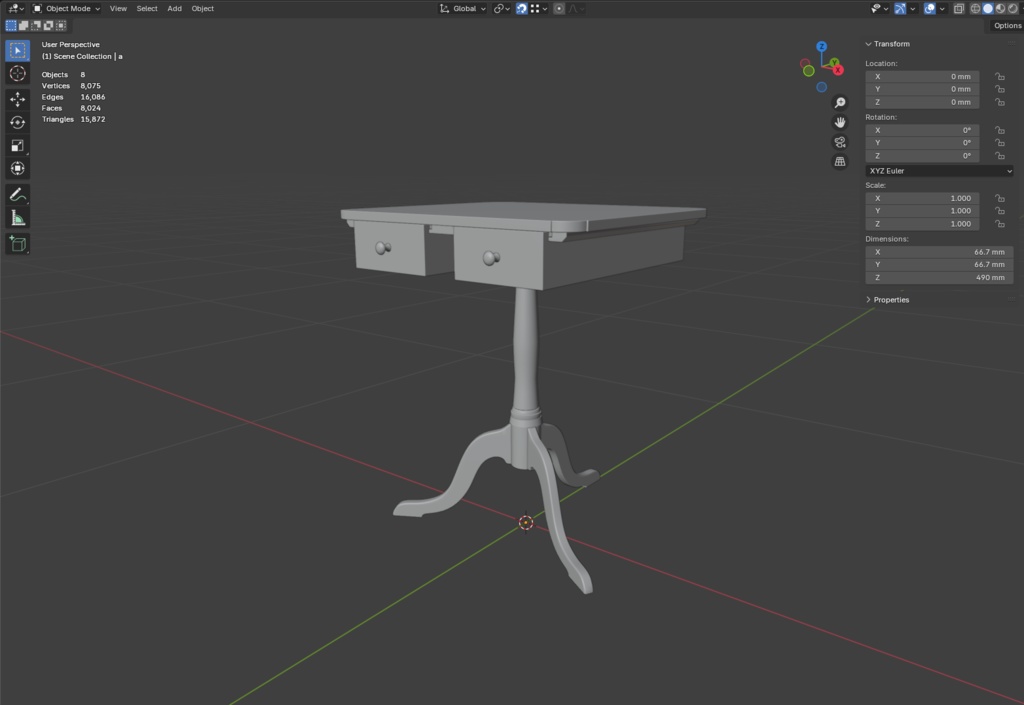Open the Object menu
The width and height of the screenshot is (1024, 705).
coord(202,8)
